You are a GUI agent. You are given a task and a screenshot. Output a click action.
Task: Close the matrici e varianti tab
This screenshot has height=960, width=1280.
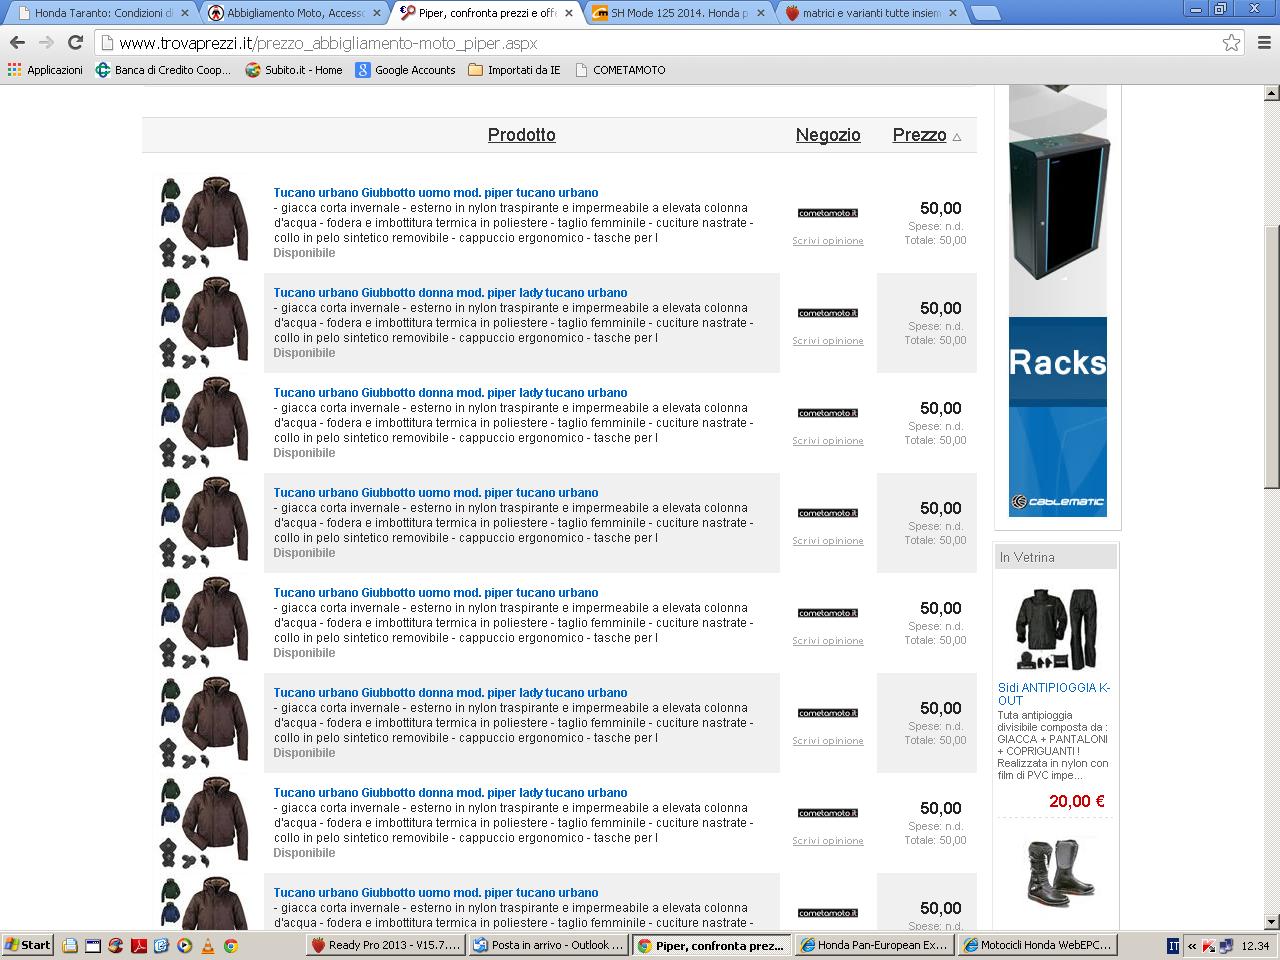953,13
